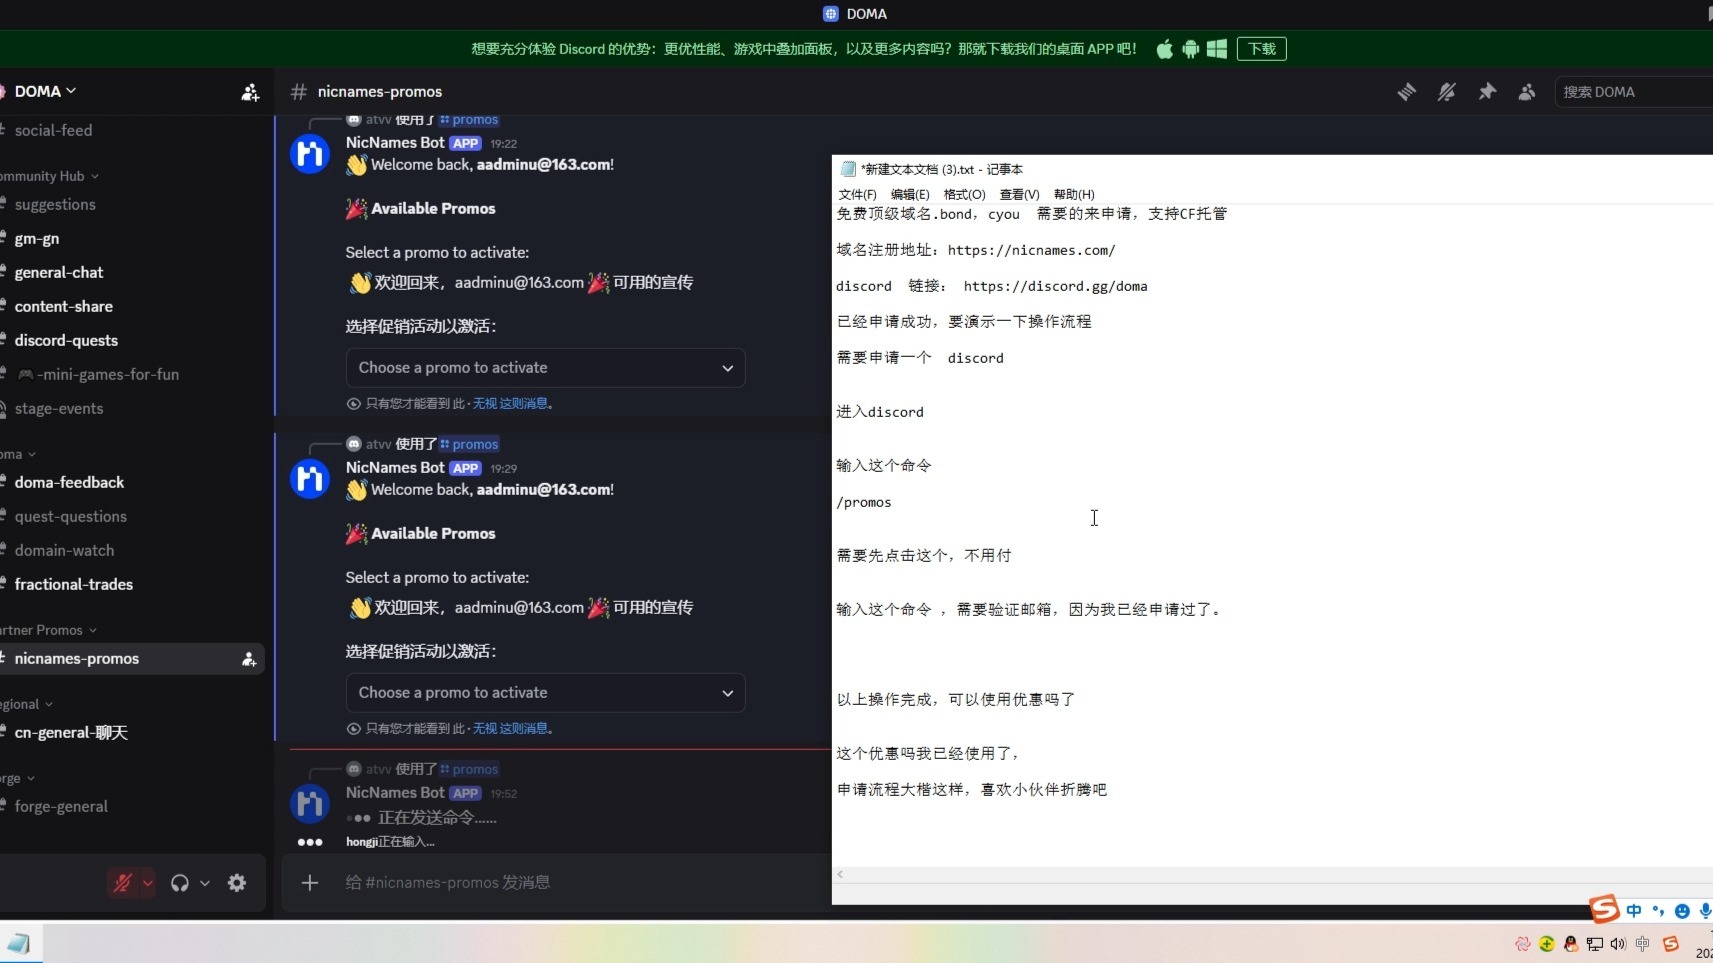The image size is (1713, 963).
Task: Click the invite people icon beside DOMA
Action: pos(250,92)
